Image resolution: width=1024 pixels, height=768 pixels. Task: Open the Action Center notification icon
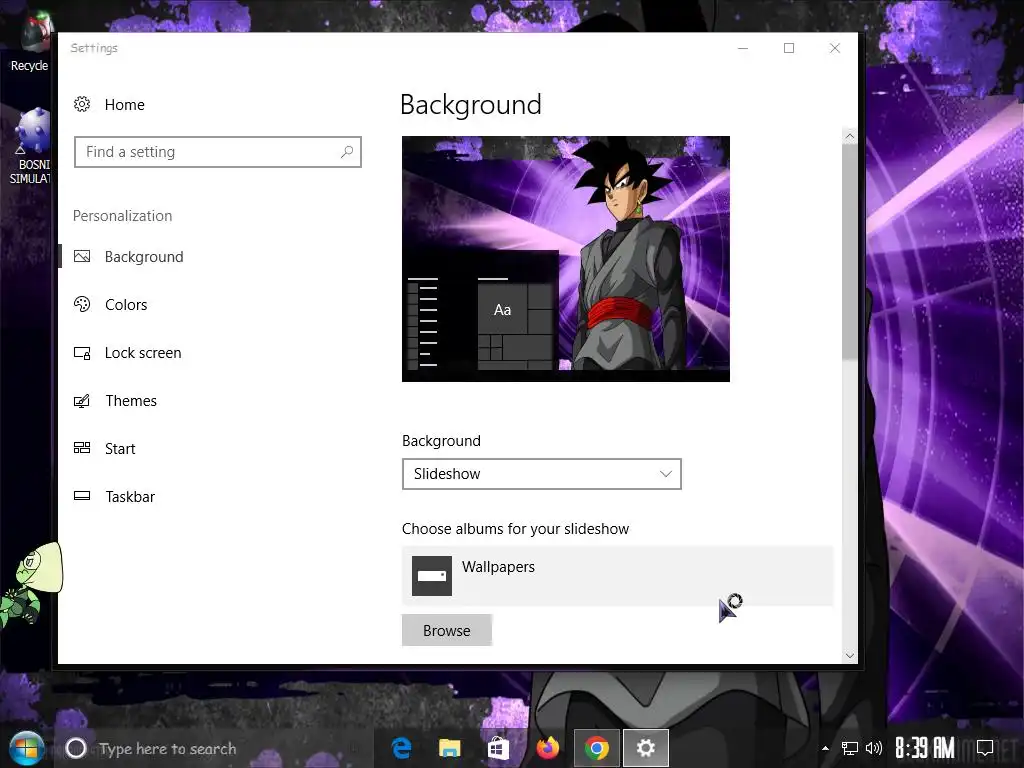tap(985, 748)
